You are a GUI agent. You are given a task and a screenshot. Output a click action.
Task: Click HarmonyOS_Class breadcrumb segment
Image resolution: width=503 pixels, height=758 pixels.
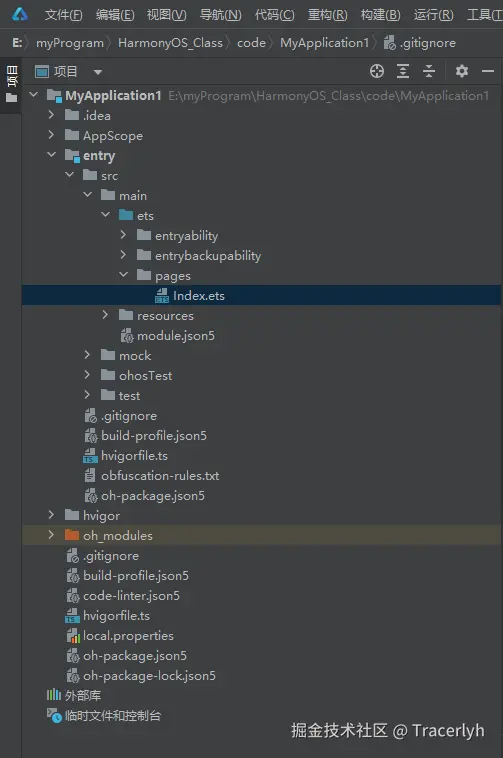[x=170, y=43]
